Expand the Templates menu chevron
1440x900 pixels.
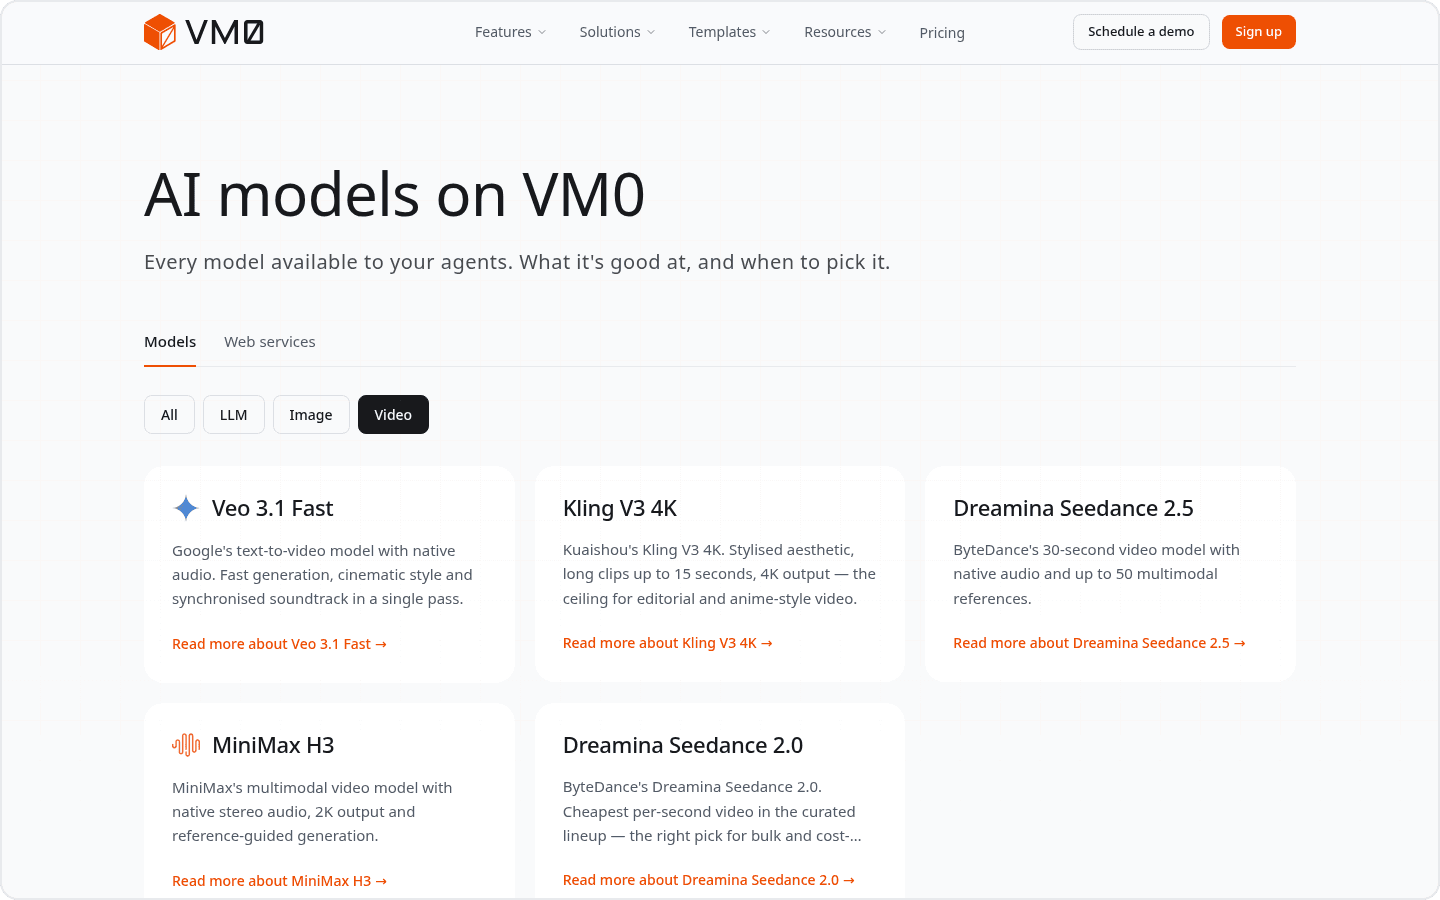coord(766,32)
